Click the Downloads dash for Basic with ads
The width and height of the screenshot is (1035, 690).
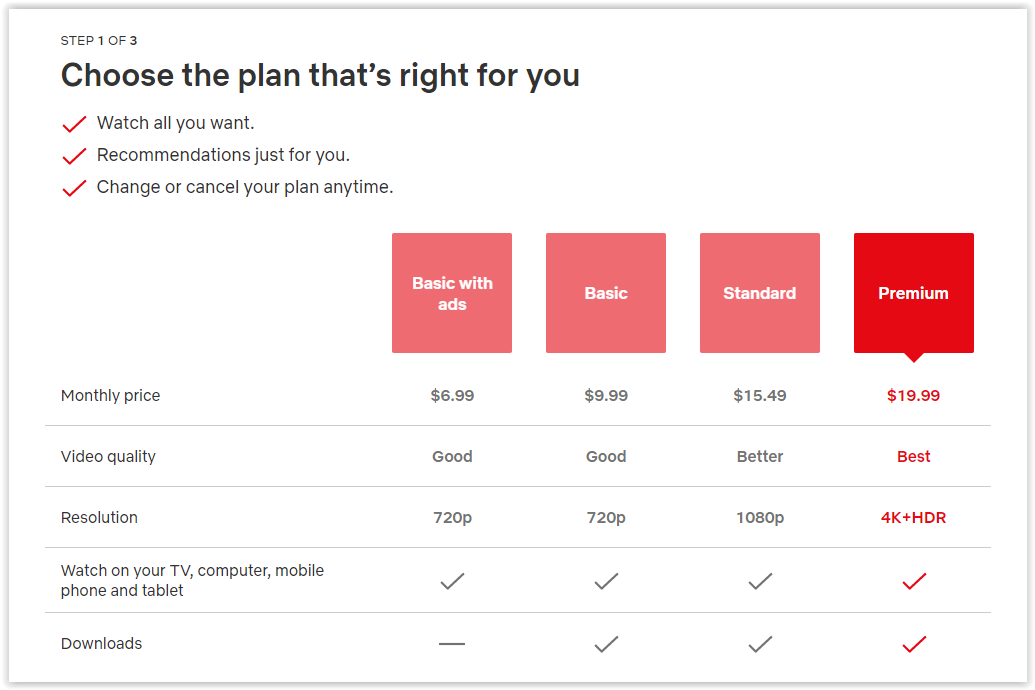click(x=452, y=644)
